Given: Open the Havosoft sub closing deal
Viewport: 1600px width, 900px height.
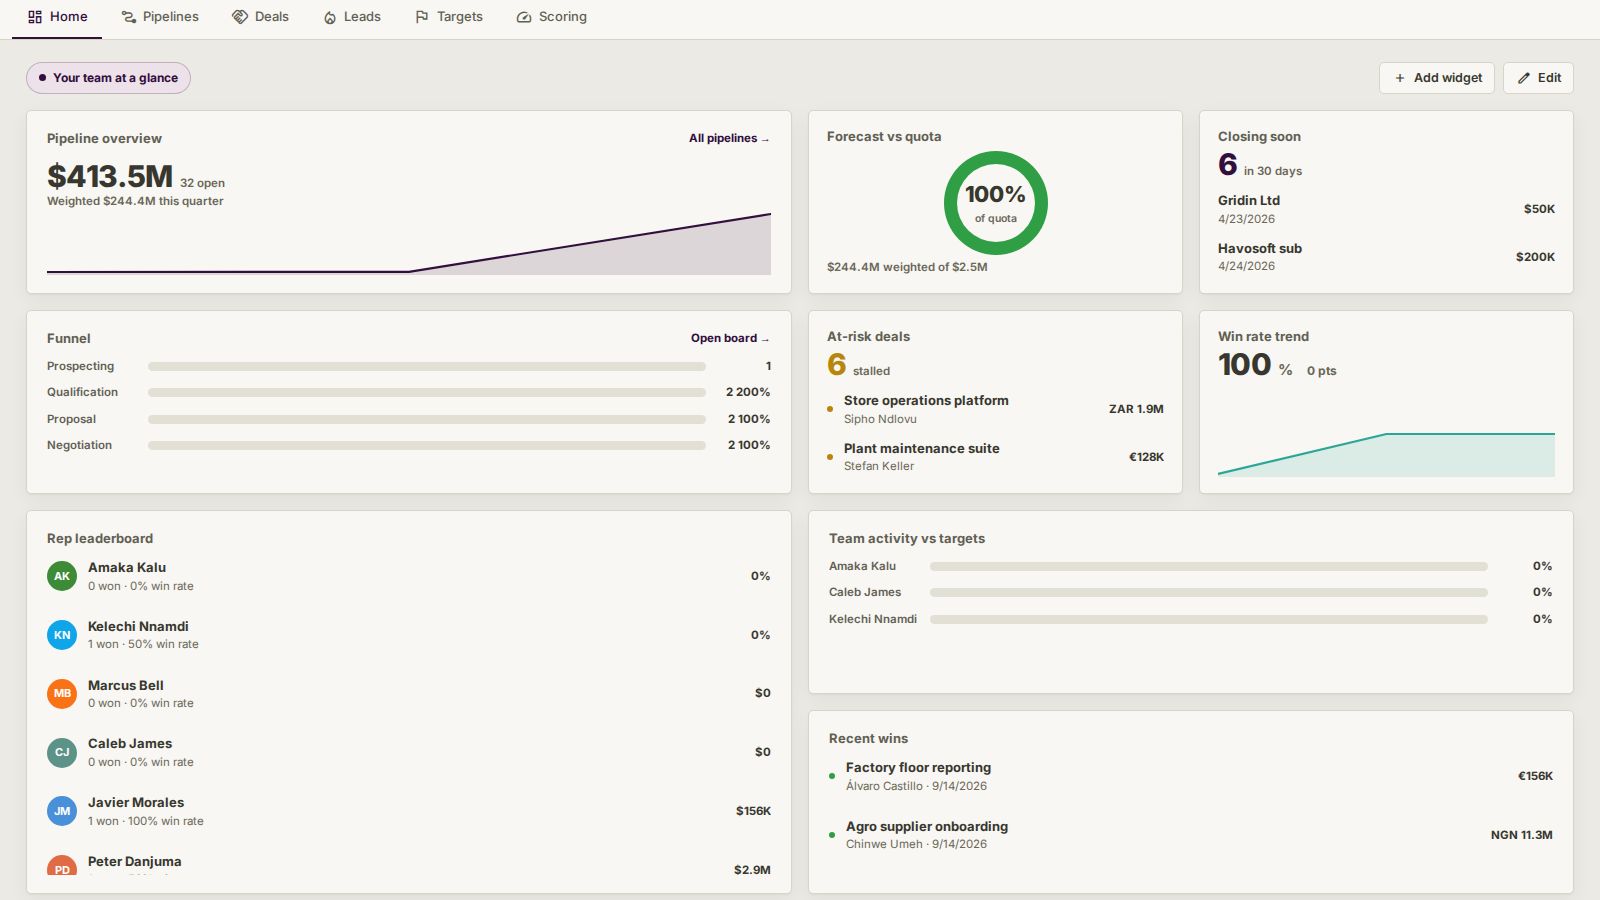Looking at the screenshot, I should point(1386,257).
